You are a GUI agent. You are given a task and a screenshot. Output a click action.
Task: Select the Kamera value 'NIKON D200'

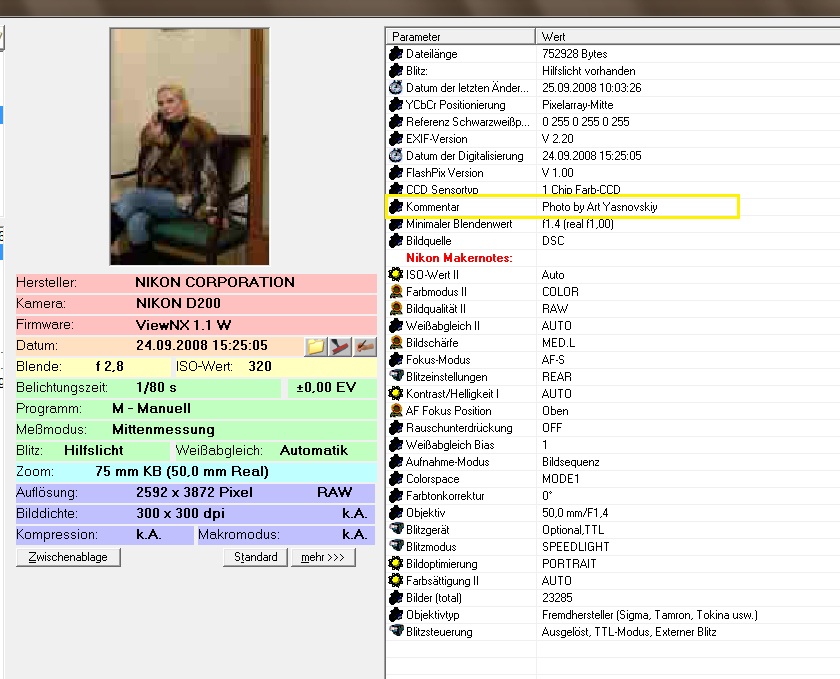coord(178,303)
